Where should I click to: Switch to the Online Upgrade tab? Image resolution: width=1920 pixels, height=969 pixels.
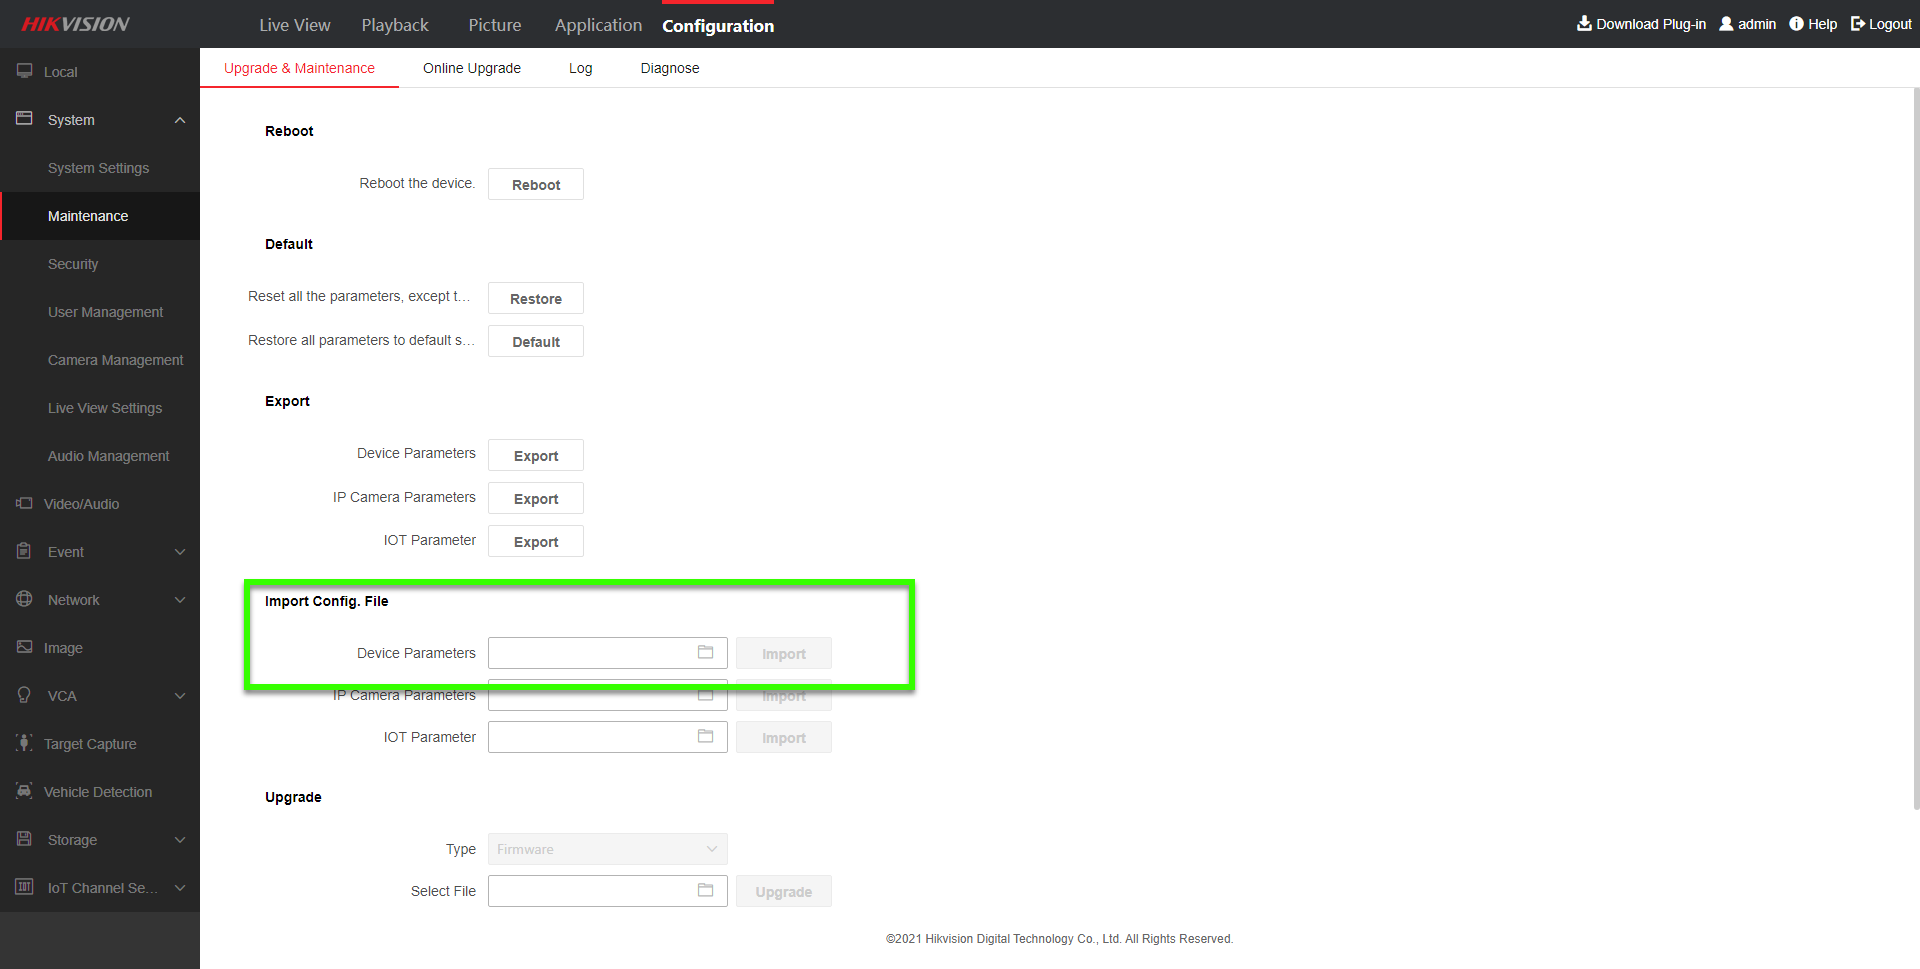[x=471, y=68]
